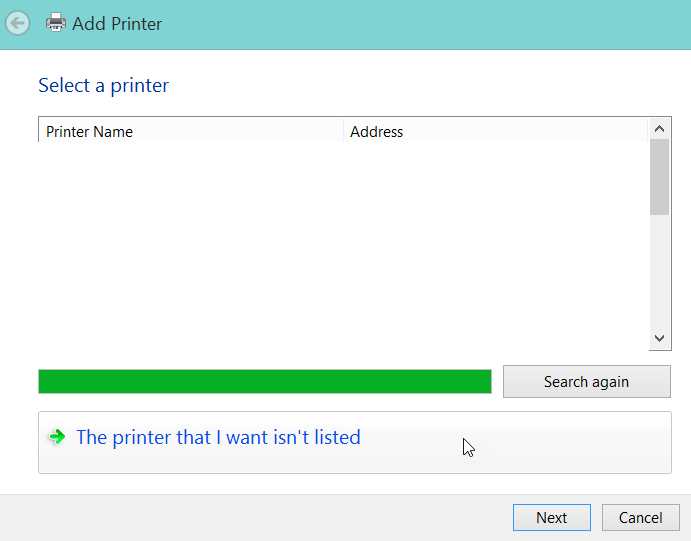The image size is (691, 541).
Task: Click the printer icon in the title bar
Action: click(56, 23)
